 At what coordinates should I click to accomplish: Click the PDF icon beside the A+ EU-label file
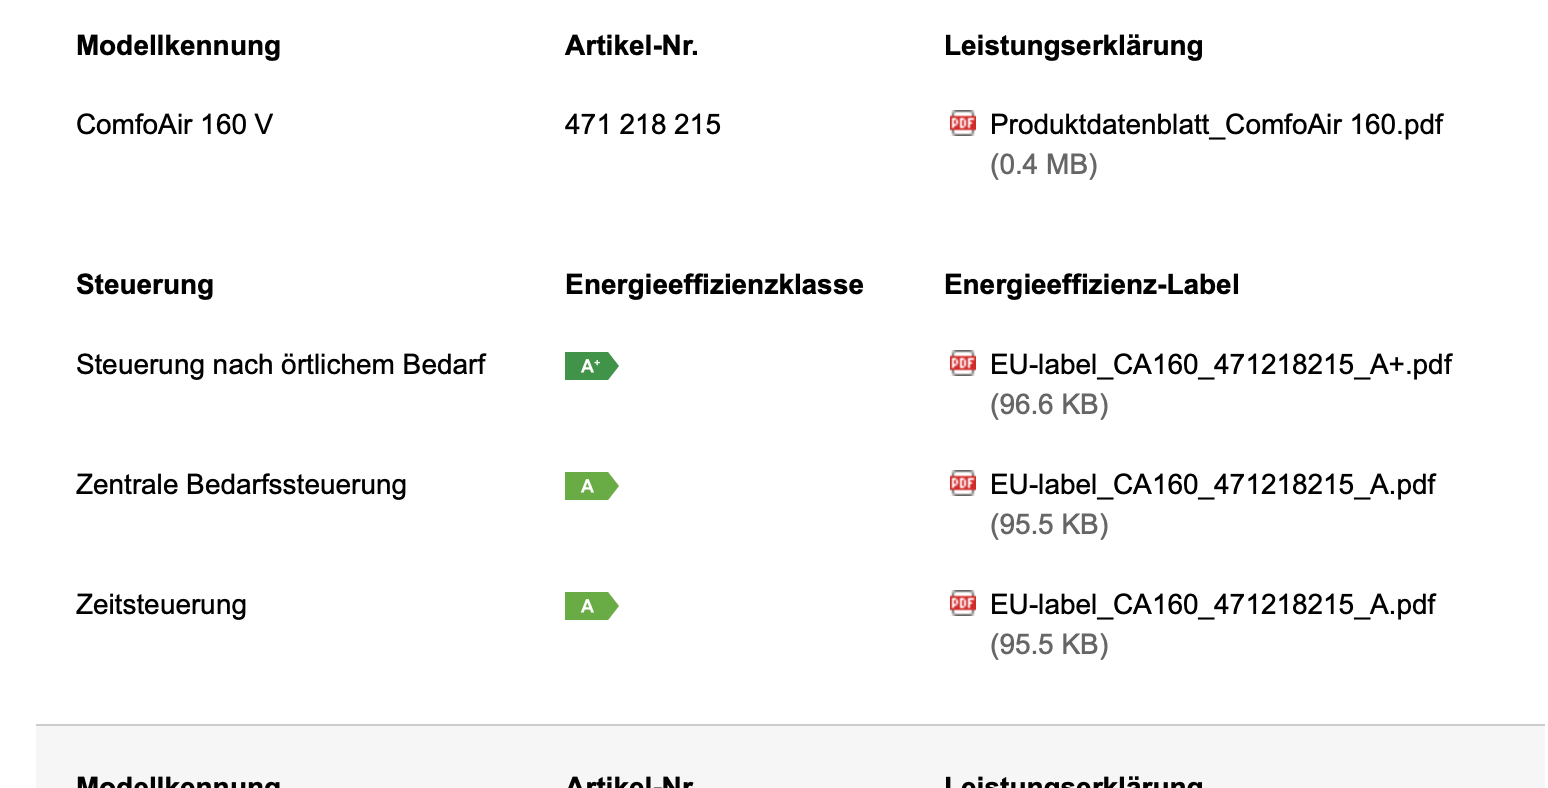(x=962, y=363)
